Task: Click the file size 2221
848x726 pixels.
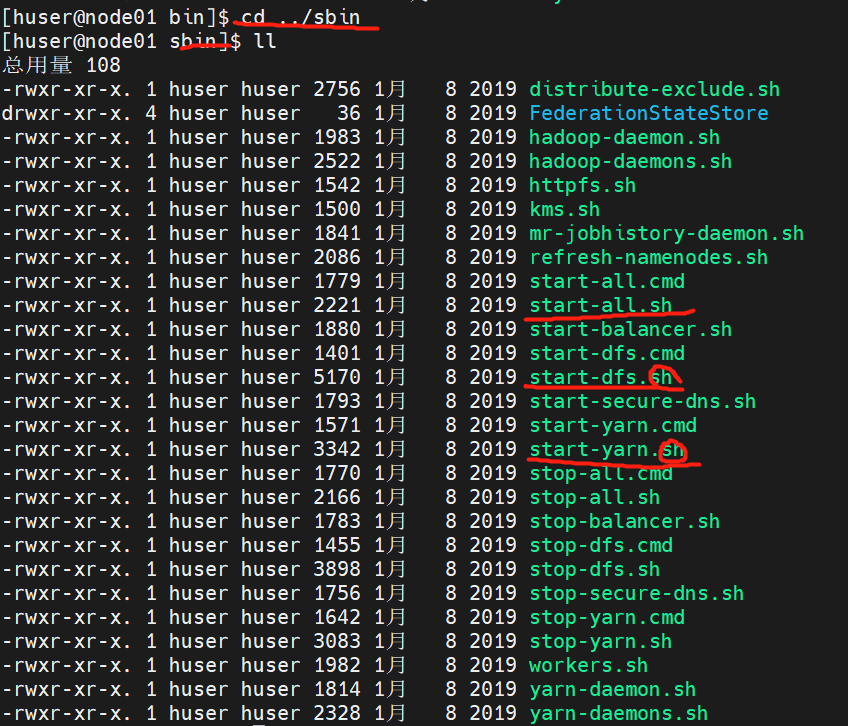Action: (337, 305)
